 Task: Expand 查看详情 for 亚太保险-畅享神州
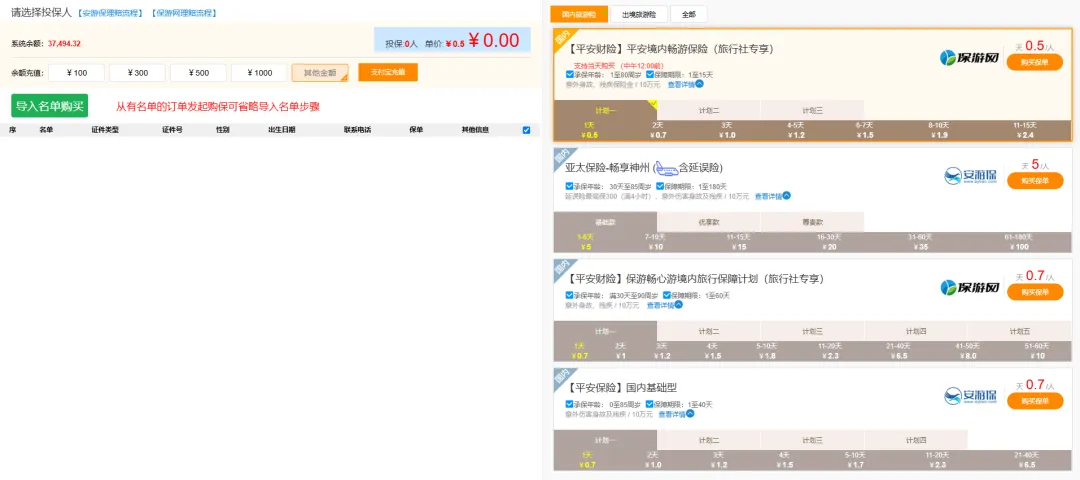tap(772, 196)
